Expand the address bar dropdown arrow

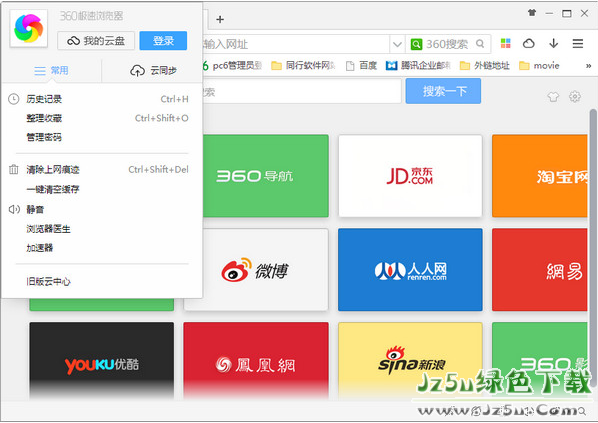click(397, 44)
